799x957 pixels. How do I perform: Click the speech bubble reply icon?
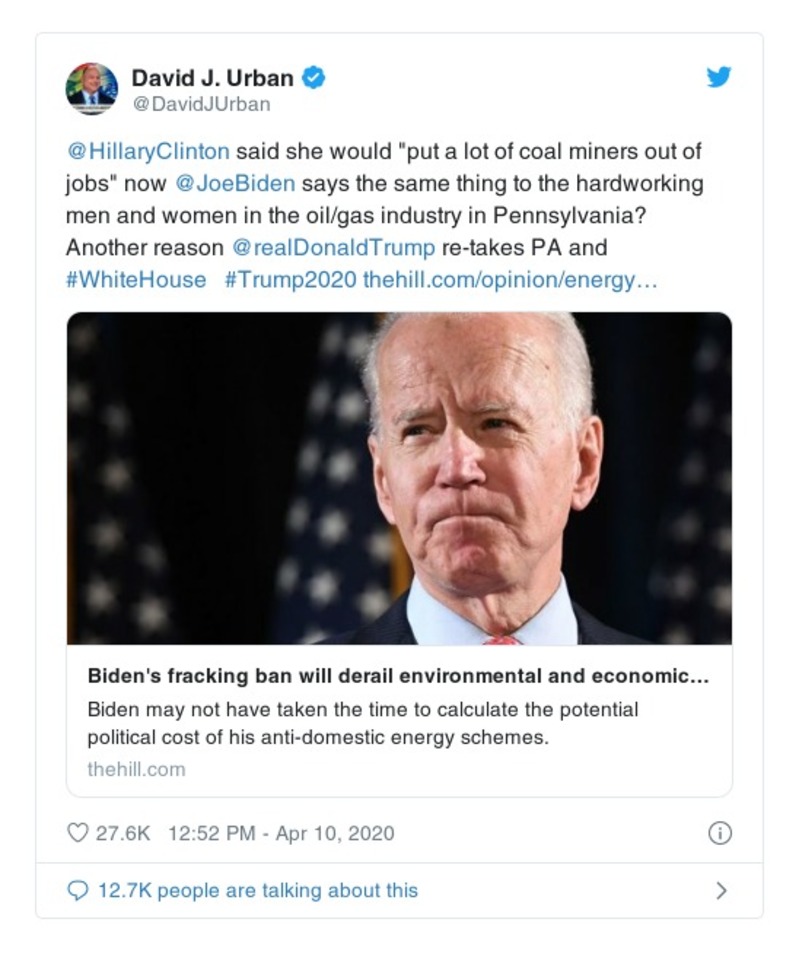(x=77, y=890)
